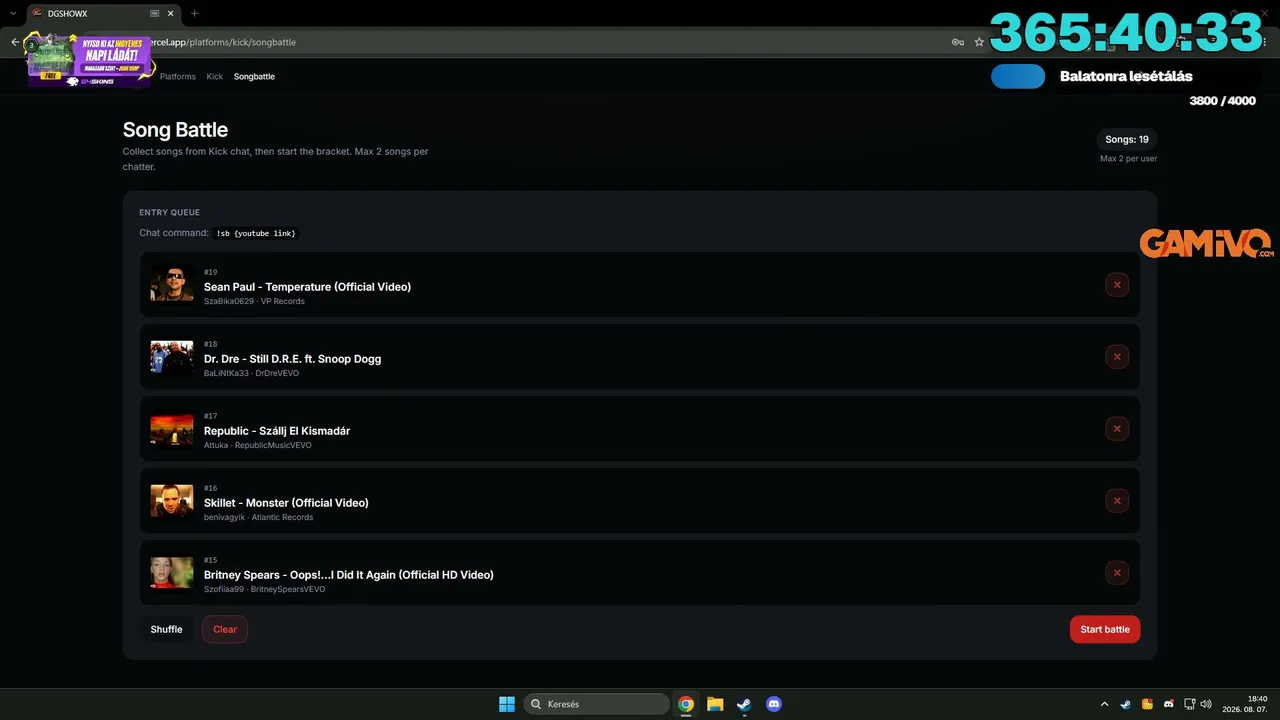This screenshot has width=1280, height=720.
Task: Click the 'Song Battle' heading
Action: (x=175, y=130)
